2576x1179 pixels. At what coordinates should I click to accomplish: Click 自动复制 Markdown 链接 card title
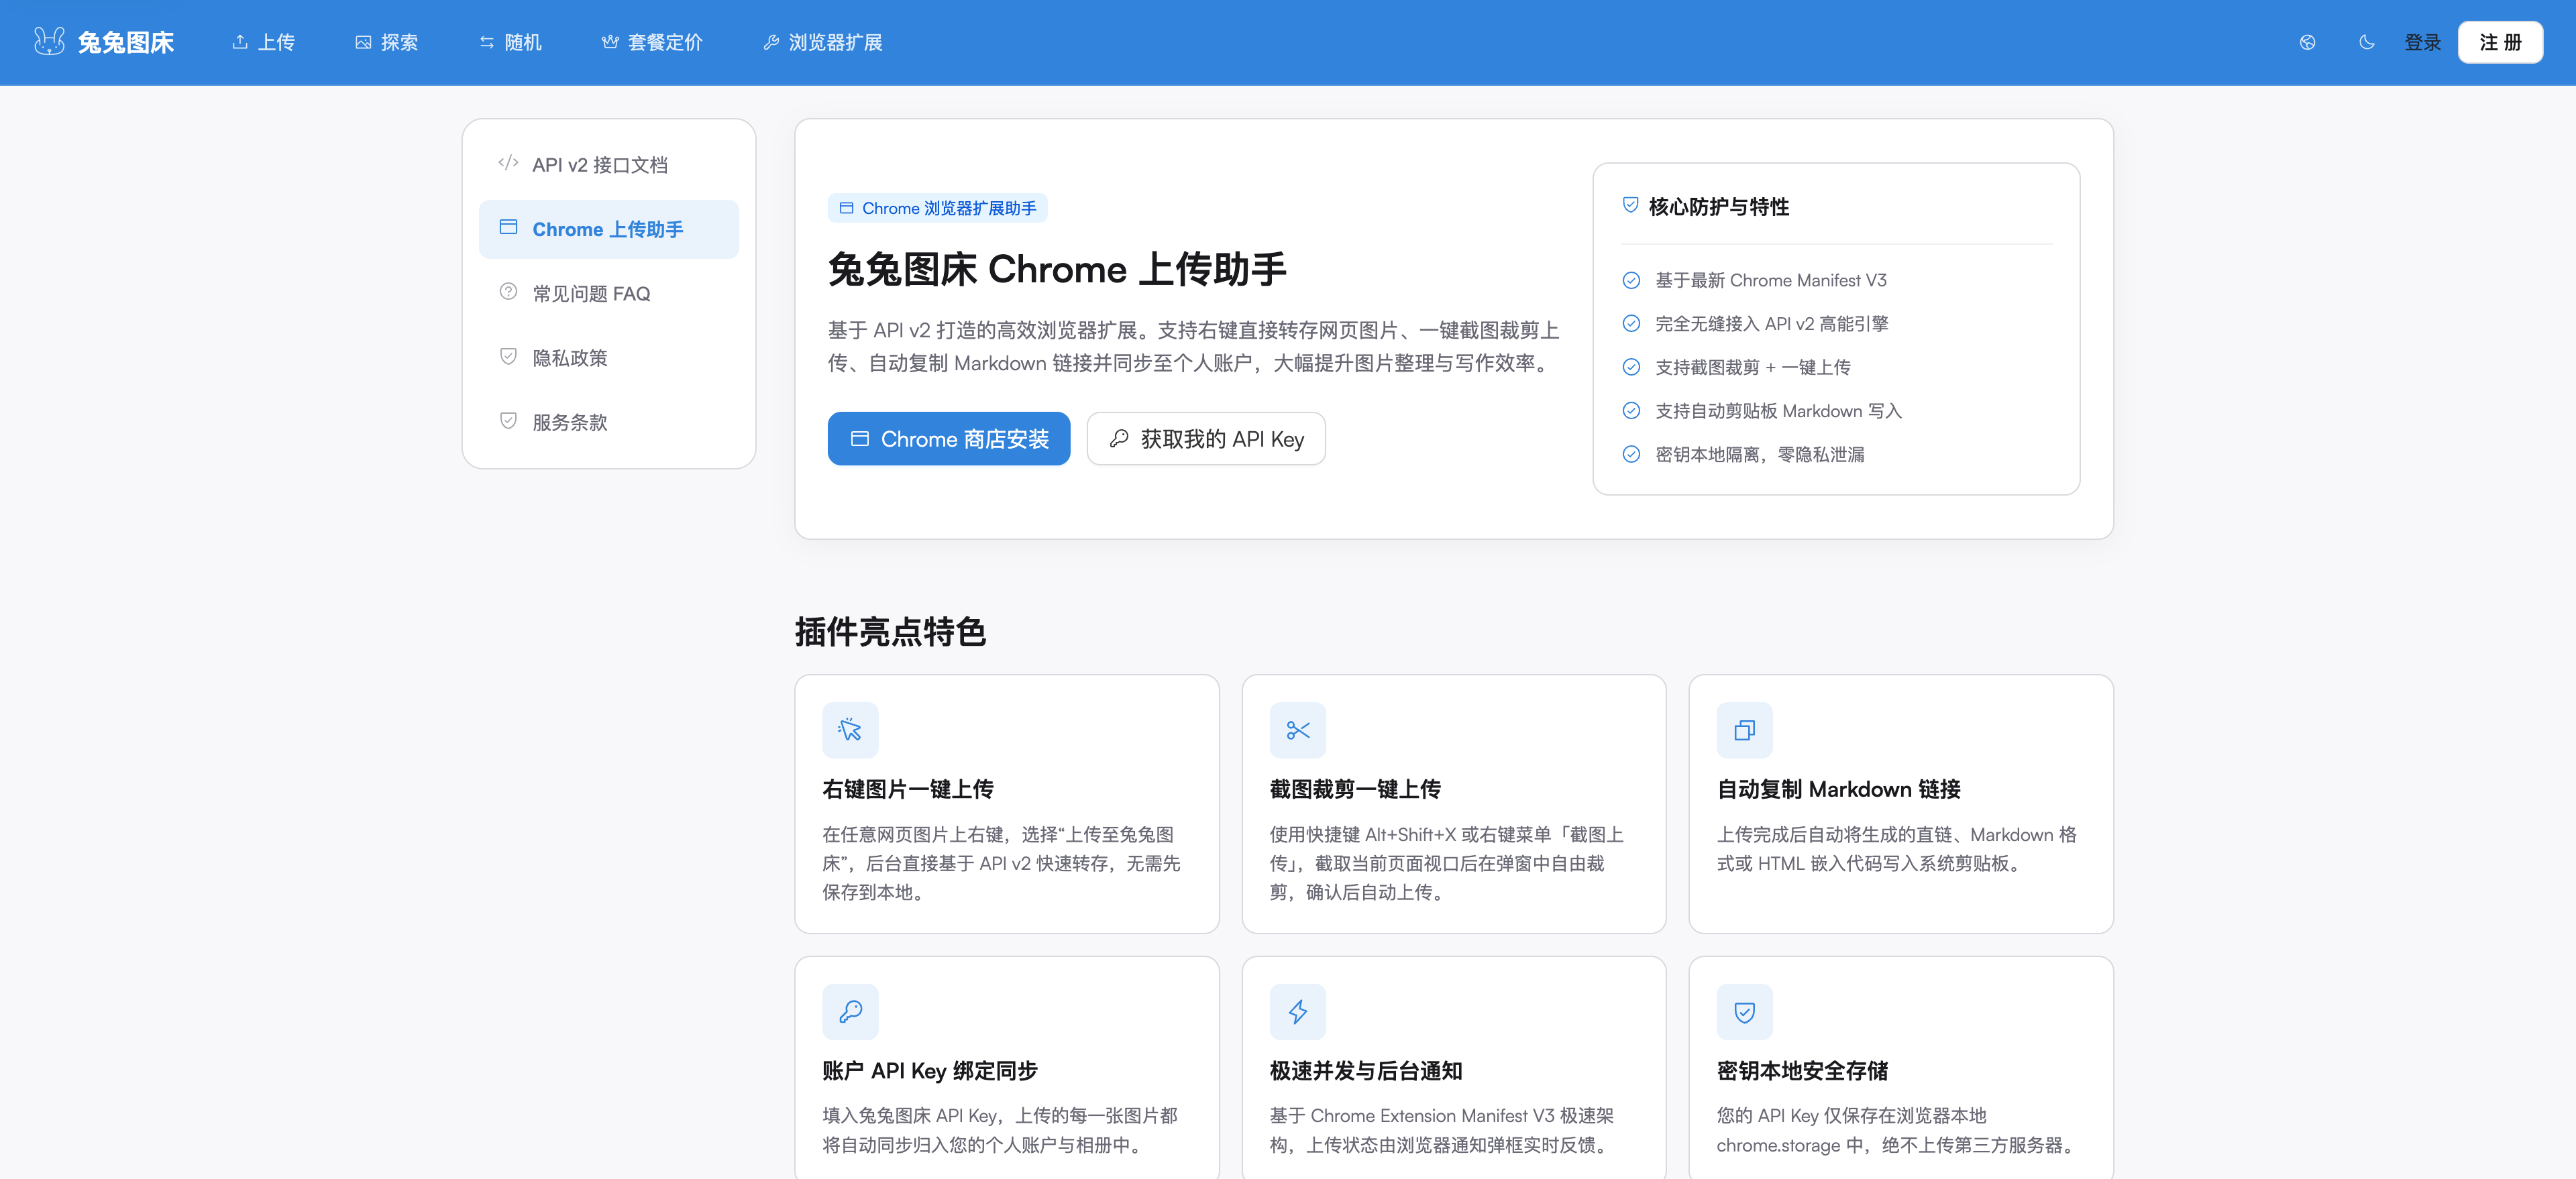1838,789
